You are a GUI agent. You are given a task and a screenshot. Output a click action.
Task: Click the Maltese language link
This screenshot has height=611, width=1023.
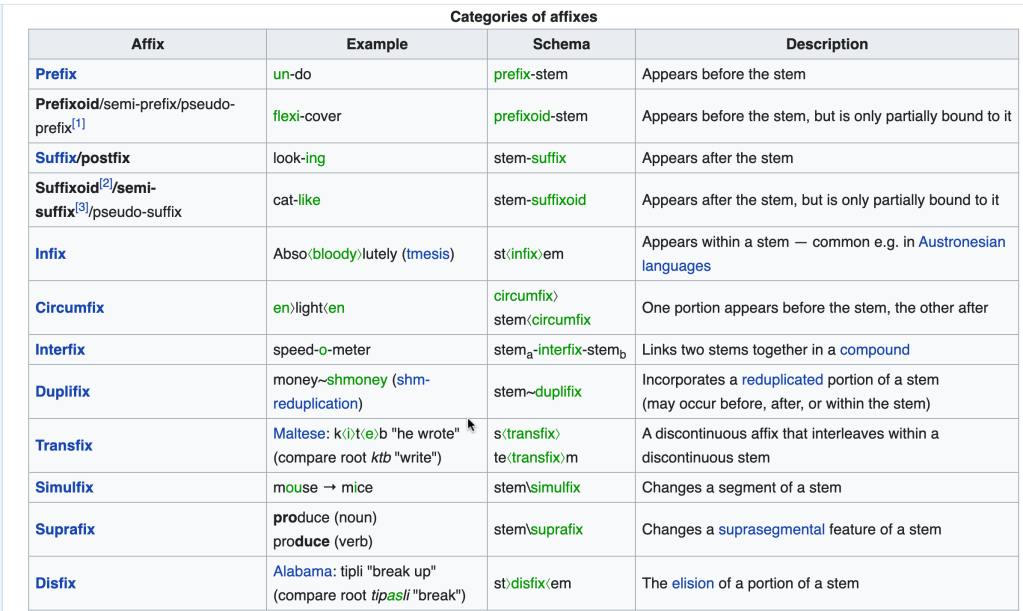pos(298,434)
